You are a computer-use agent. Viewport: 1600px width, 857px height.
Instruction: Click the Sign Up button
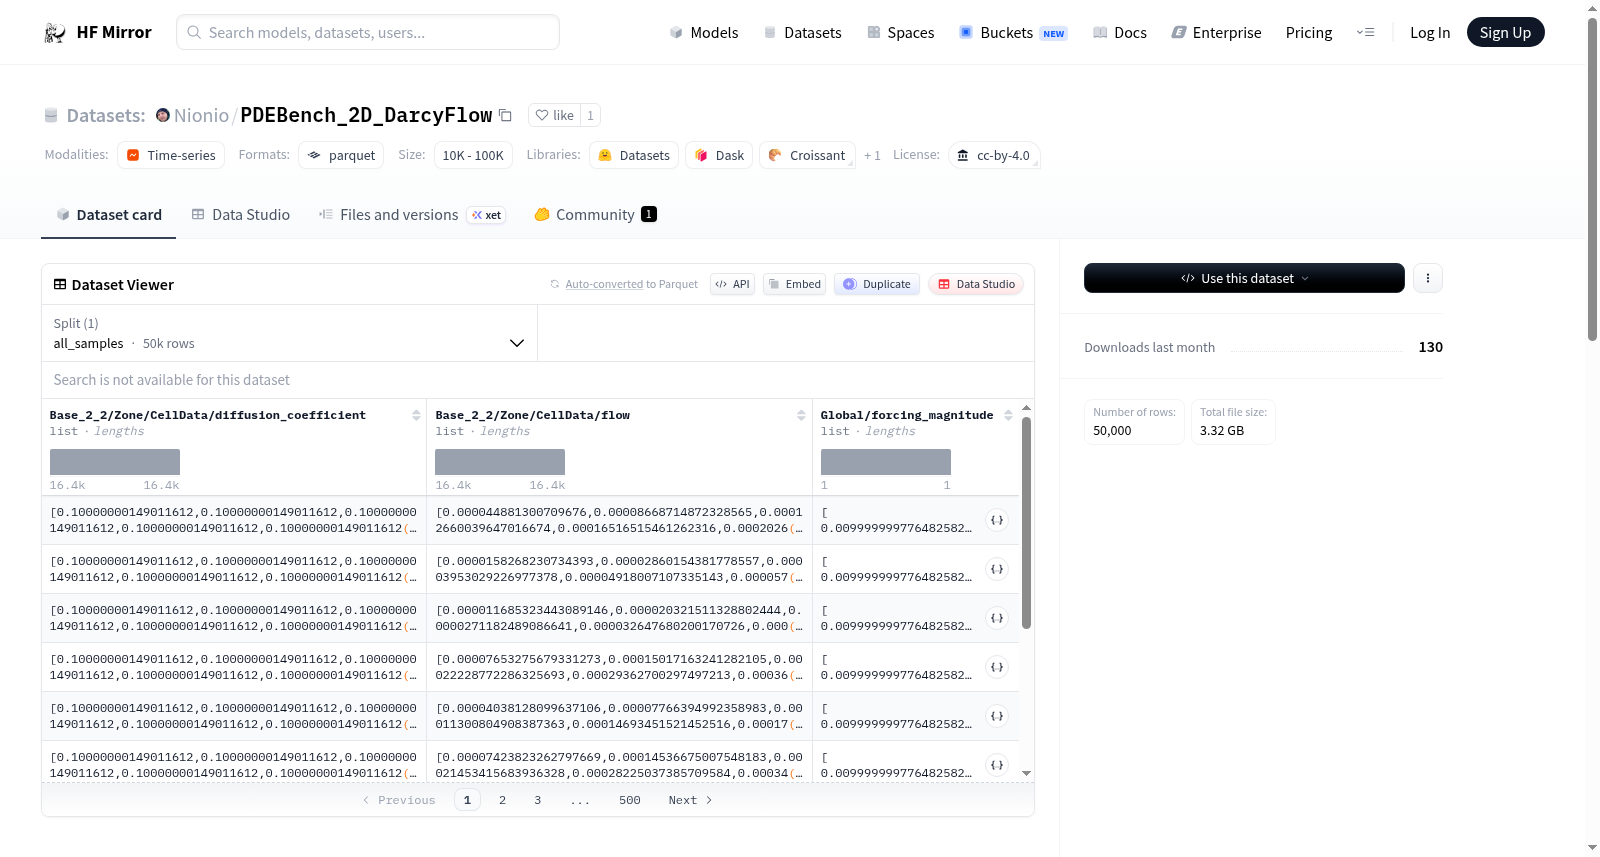[1505, 32]
